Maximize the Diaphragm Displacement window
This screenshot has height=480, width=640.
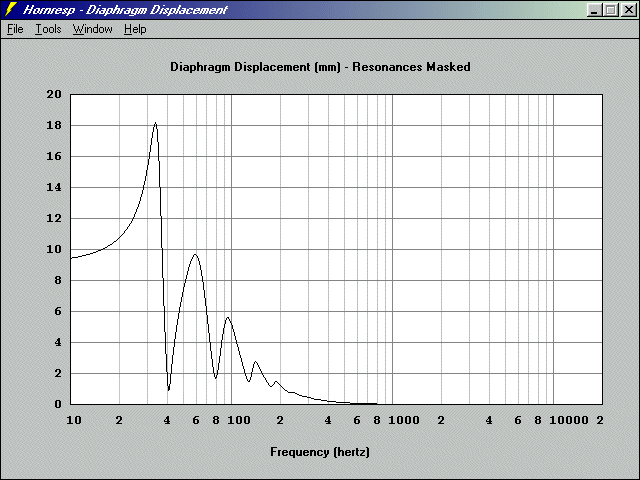611,9
